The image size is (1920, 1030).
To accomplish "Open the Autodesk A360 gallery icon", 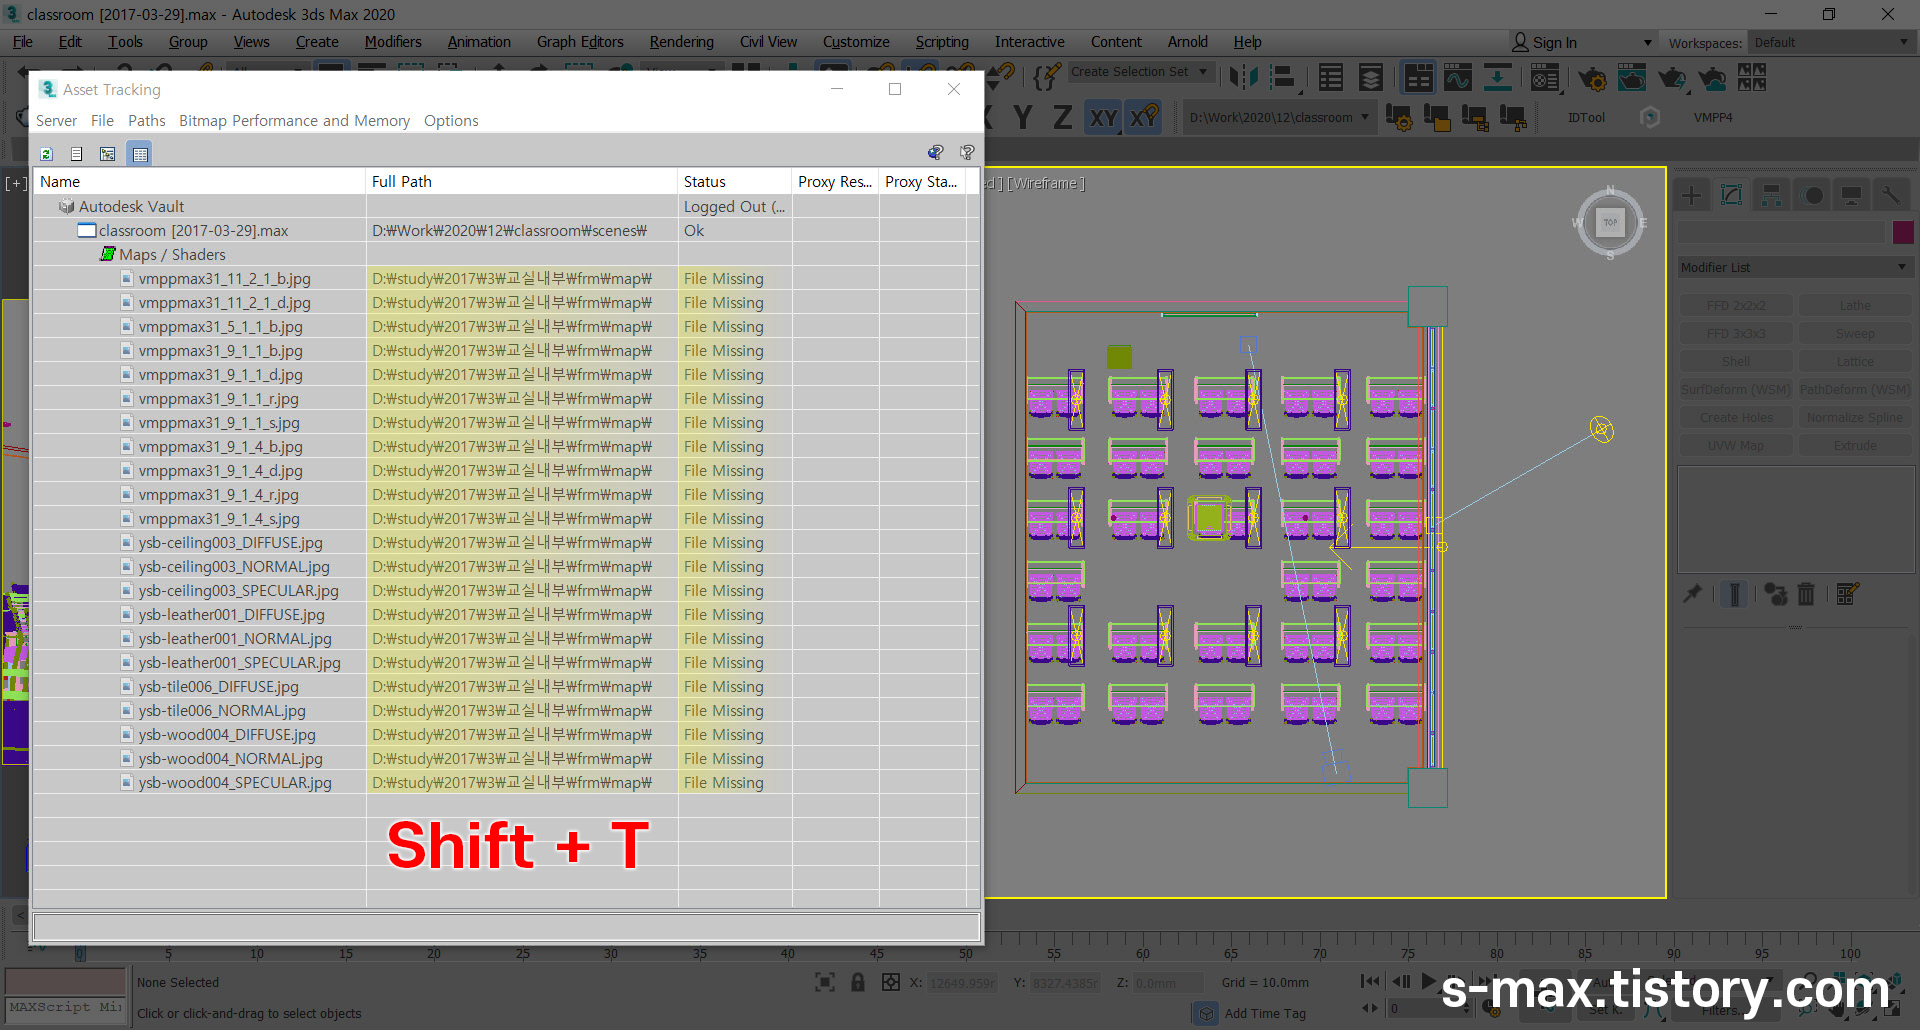I will pyautogui.click(x=1752, y=78).
